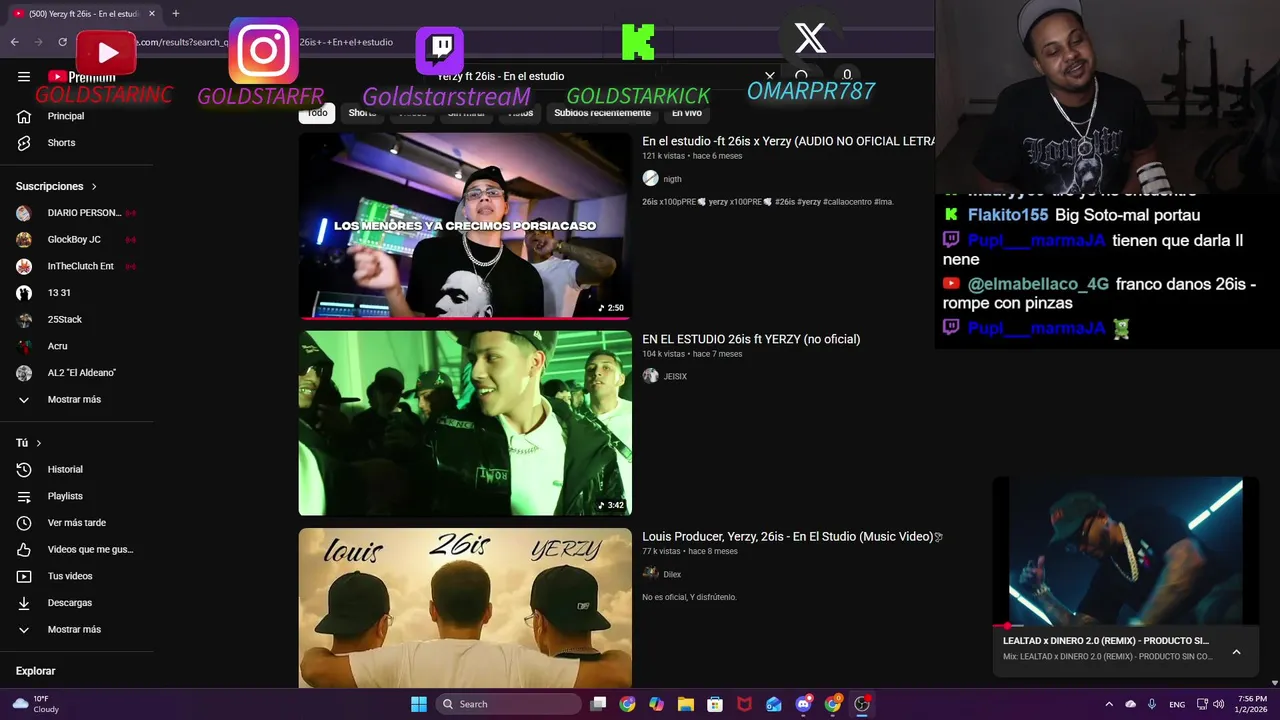Open En el estudio AUDIO NO OFICIAL title
1280x720 pixels.
click(x=788, y=142)
